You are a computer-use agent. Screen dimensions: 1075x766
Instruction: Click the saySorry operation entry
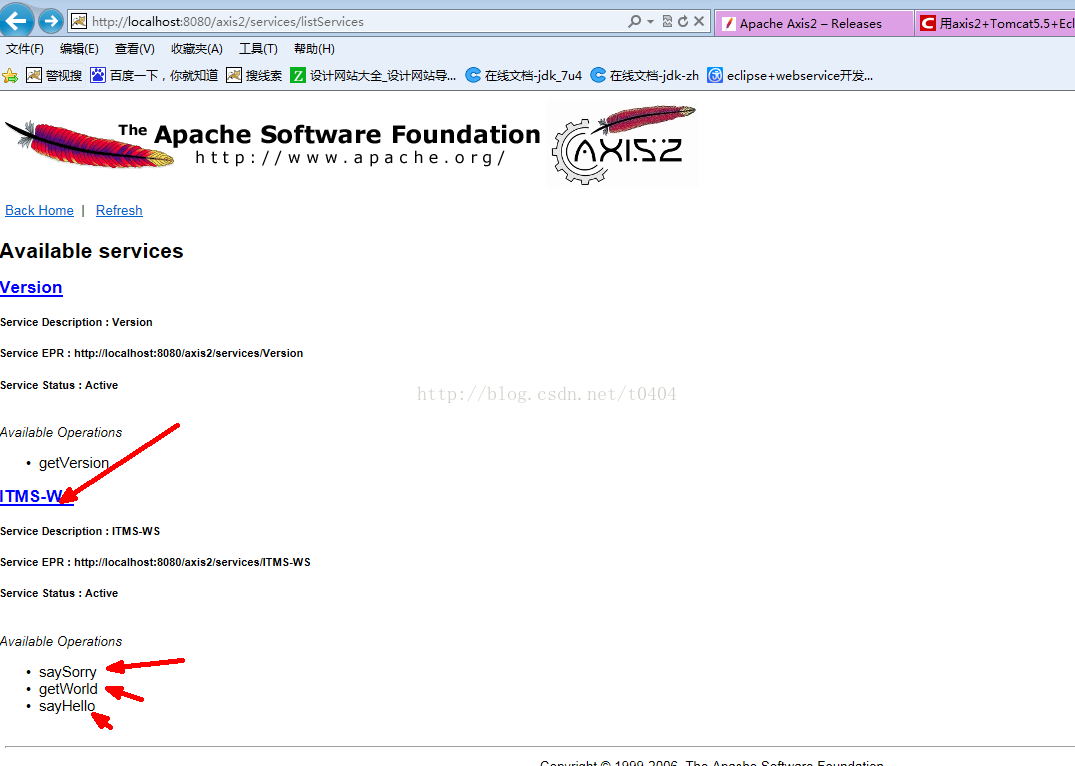[x=67, y=672]
